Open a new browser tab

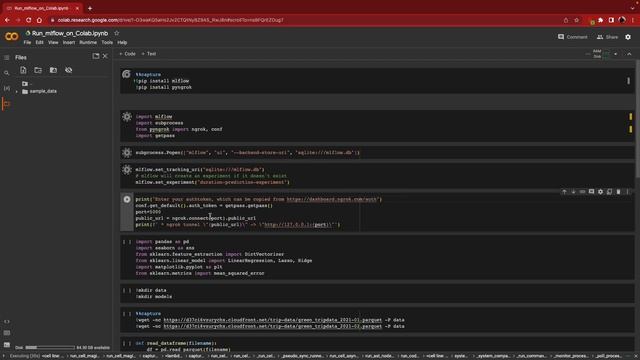click(90, 8)
